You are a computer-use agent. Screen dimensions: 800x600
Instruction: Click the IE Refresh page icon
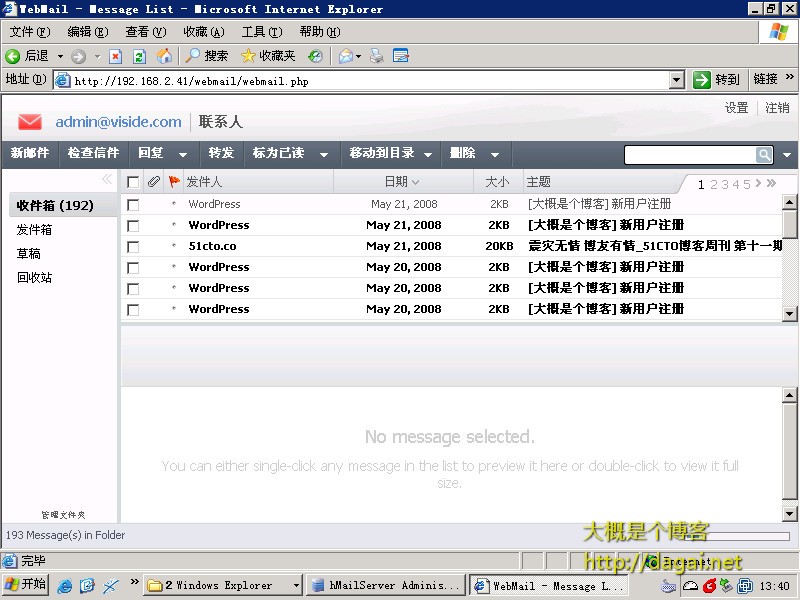[140, 56]
